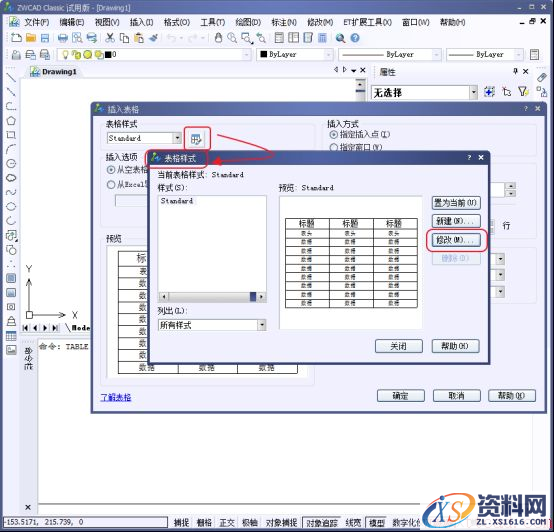554x532 pixels.
Task: Toggle 正交 ortho mode in status bar
Action: pyautogui.click(x=227, y=522)
